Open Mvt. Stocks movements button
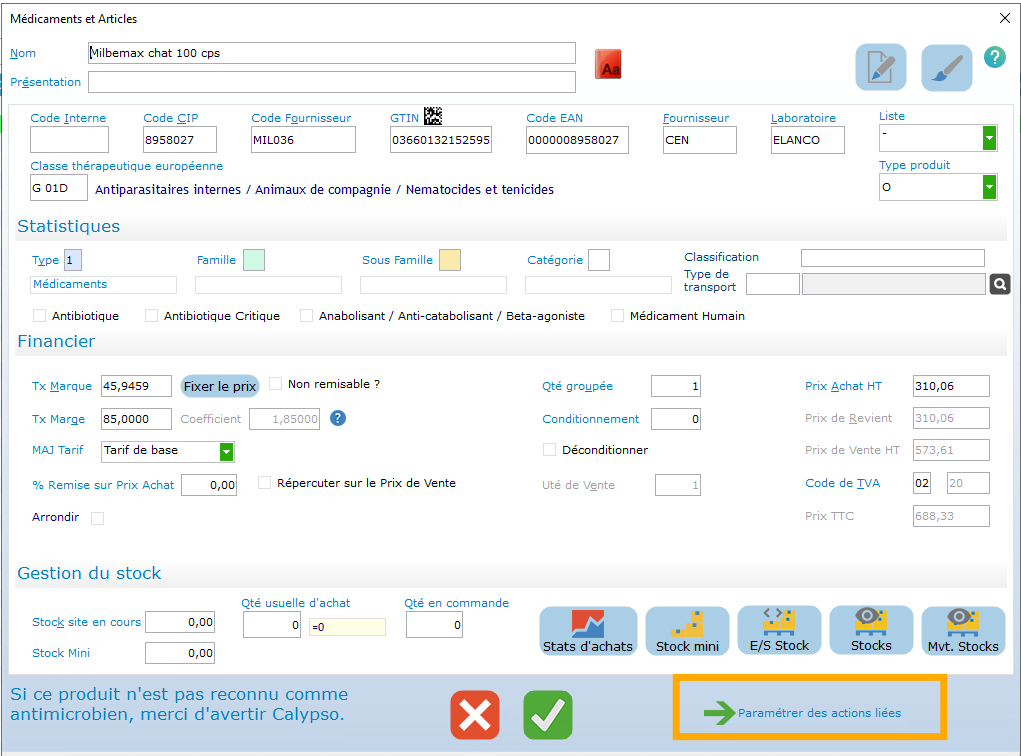The width and height of the screenshot is (1021, 756). coord(963,630)
